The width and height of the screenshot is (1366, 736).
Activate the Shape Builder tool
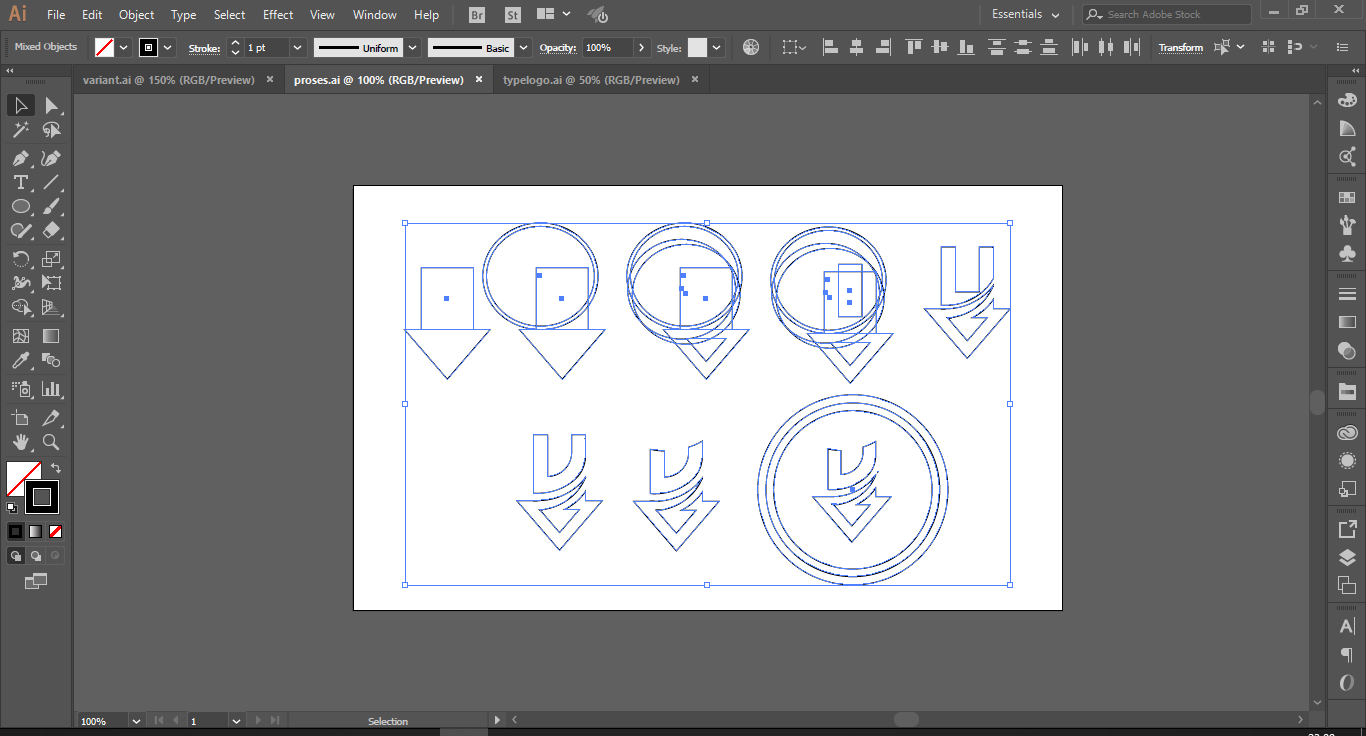pos(21,308)
